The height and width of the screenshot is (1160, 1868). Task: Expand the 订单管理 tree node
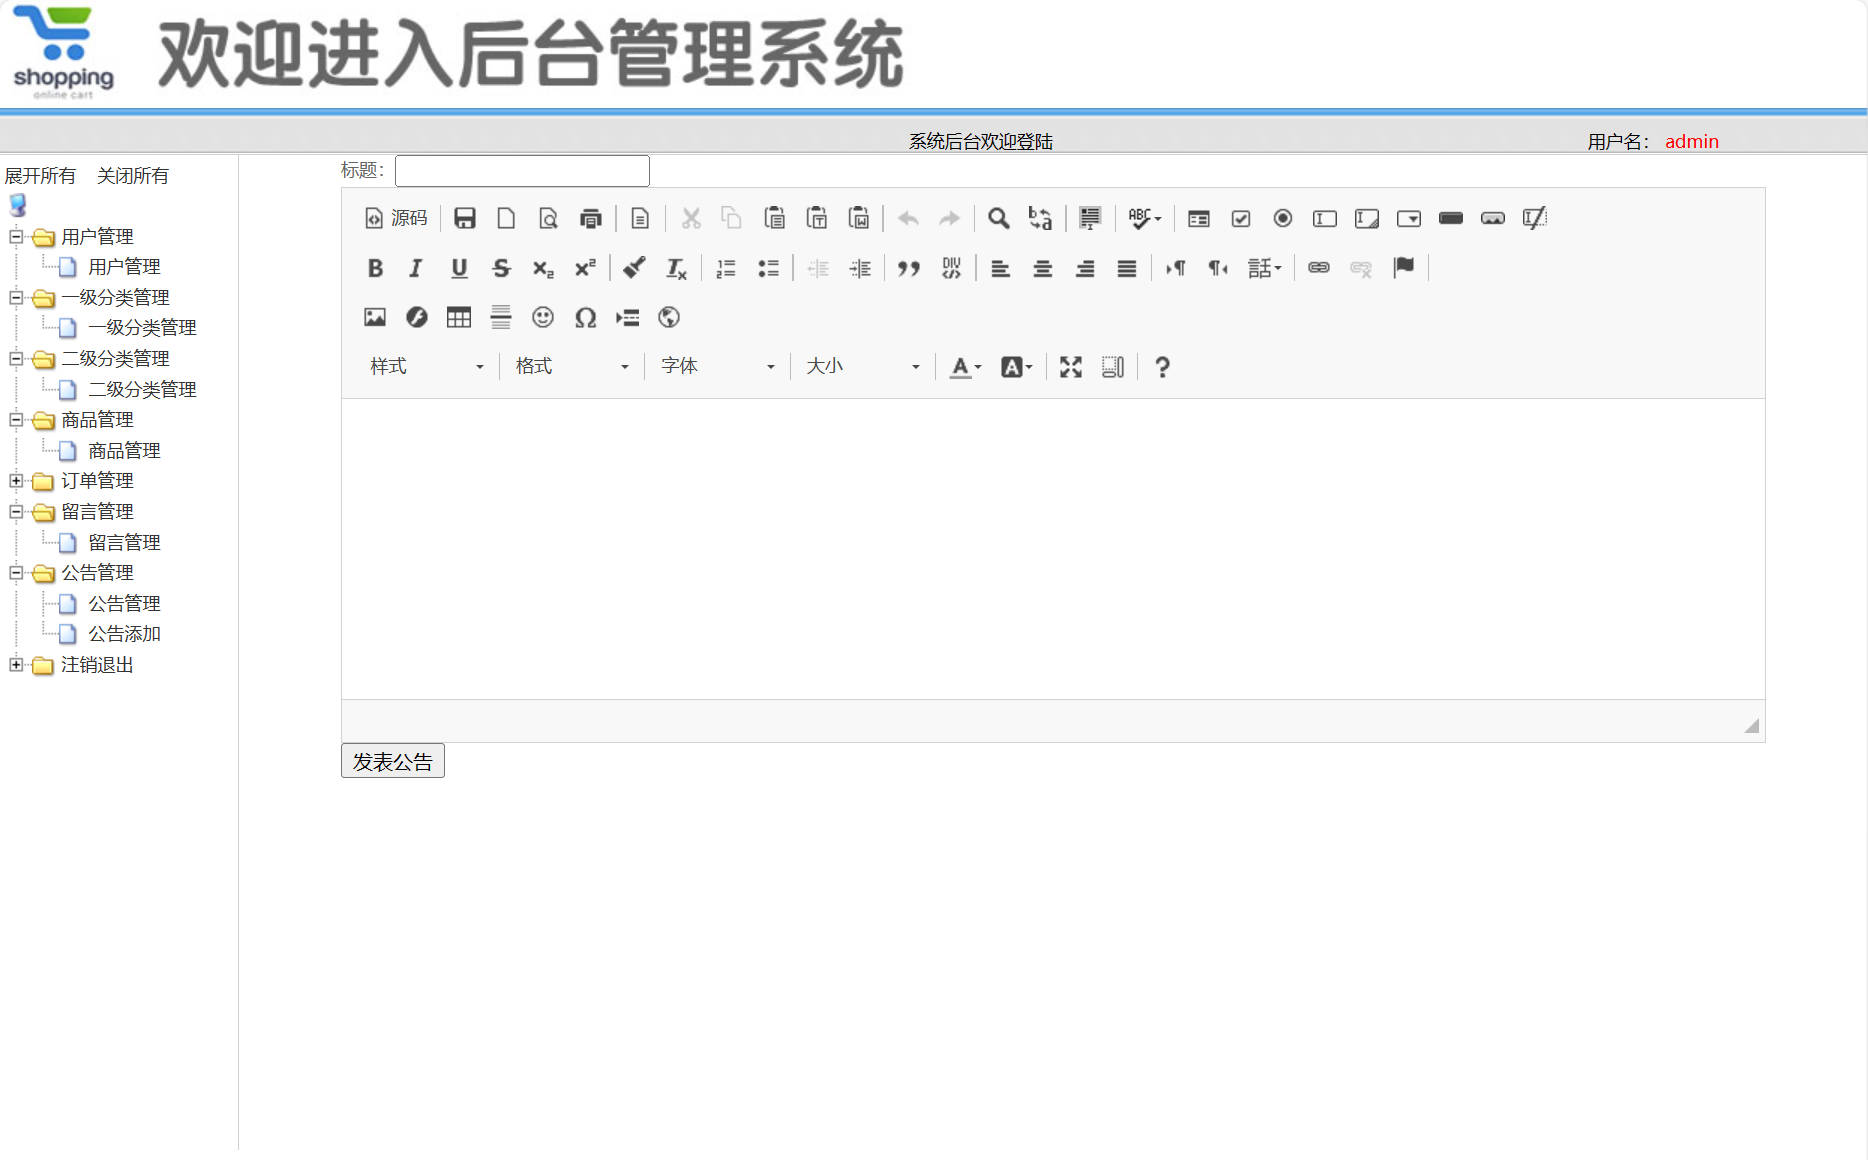[16, 481]
